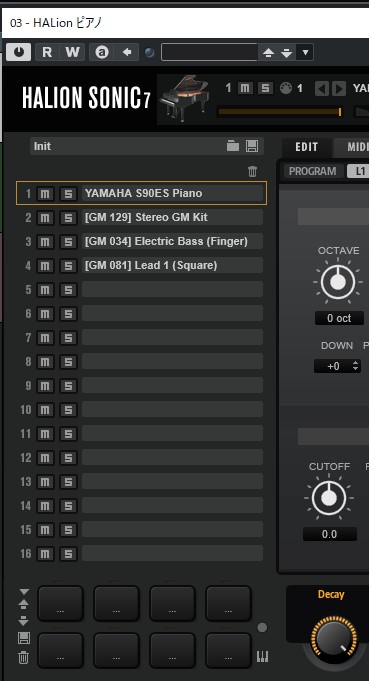Image resolution: width=369 pixels, height=681 pixels.
Task: Click the small blue bypass indicator dot
Action: pyautogui.click(x=149, y=53)
